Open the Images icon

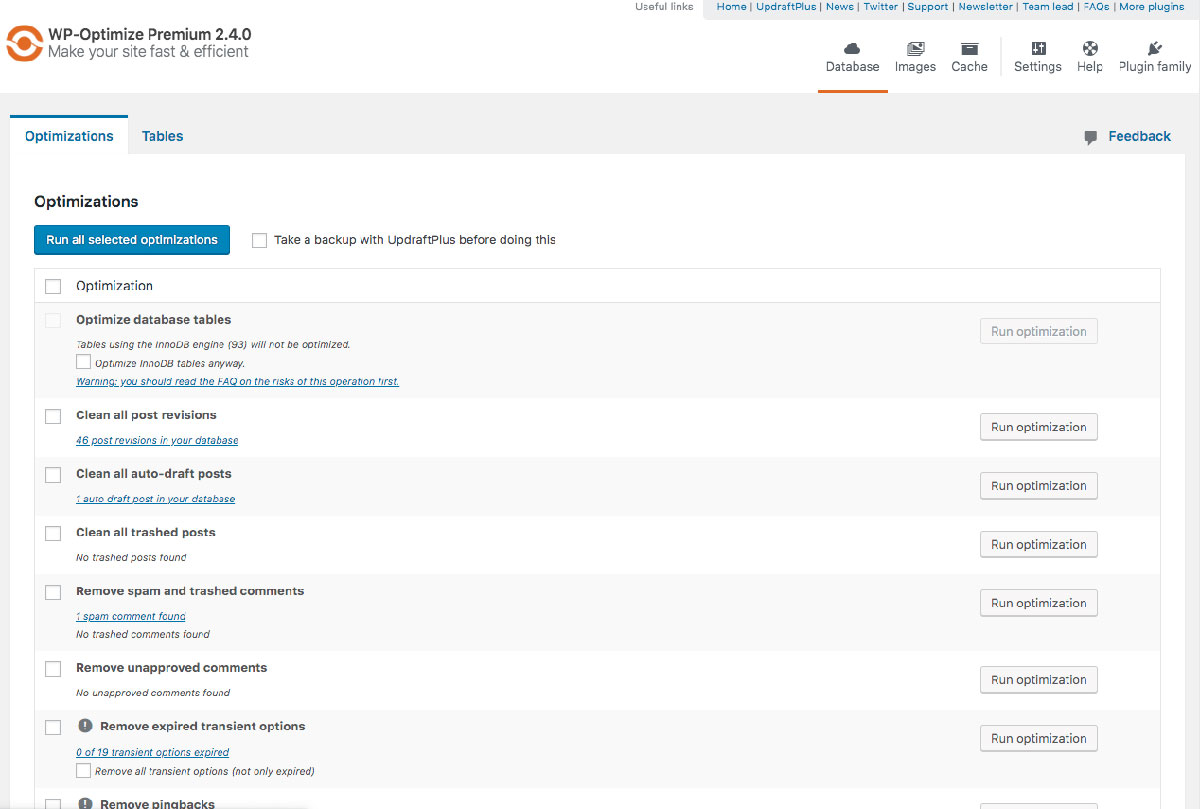click(915, 48)
